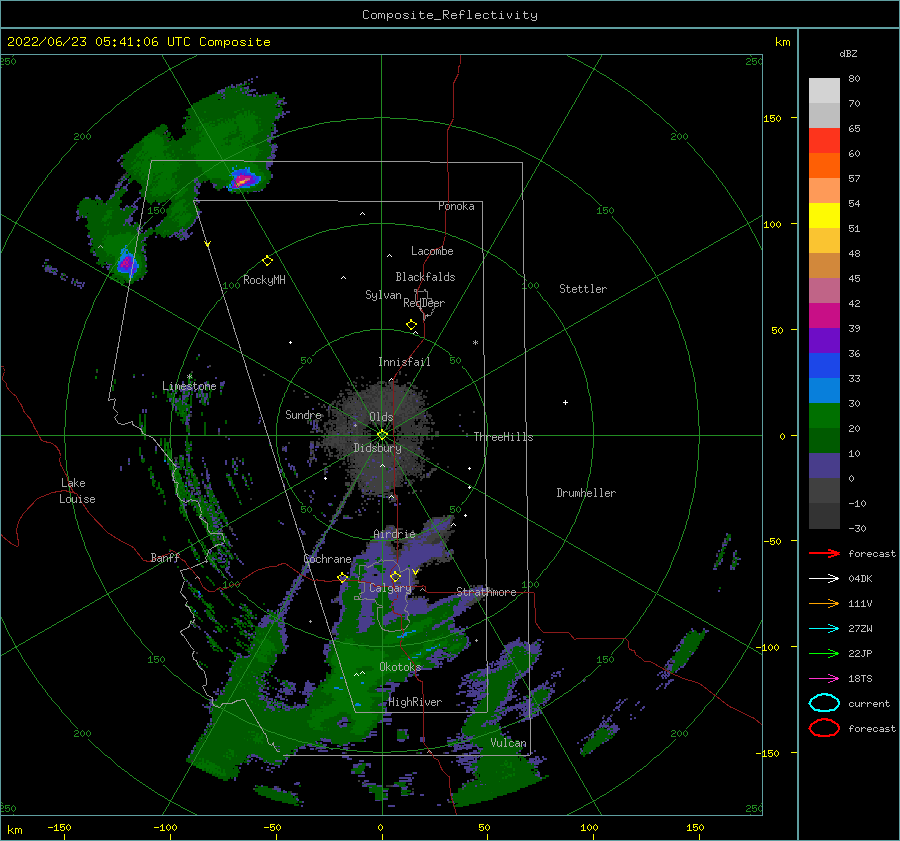Click the RockyMH label
Viewport: 900px width, 841px height.
pos(264,280)
